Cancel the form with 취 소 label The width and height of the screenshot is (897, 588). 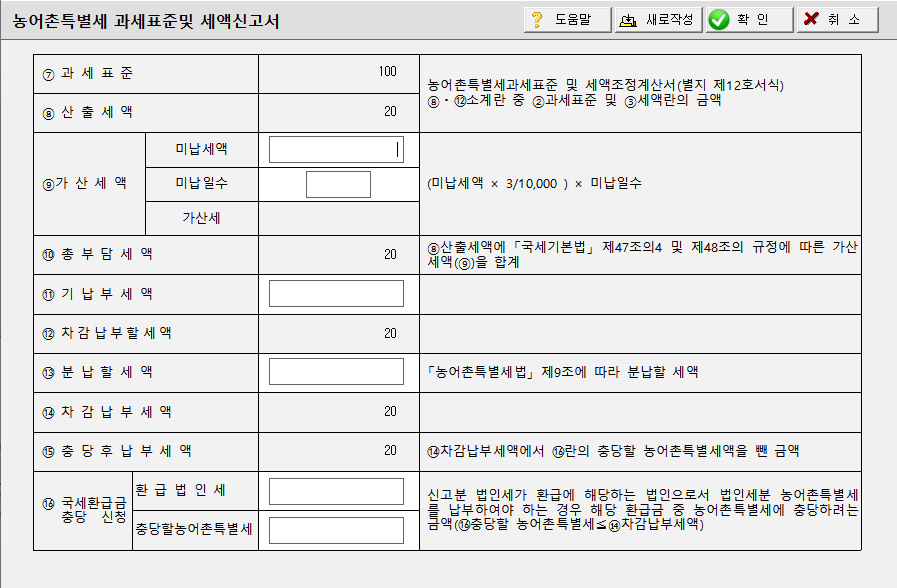pos(844,19)
